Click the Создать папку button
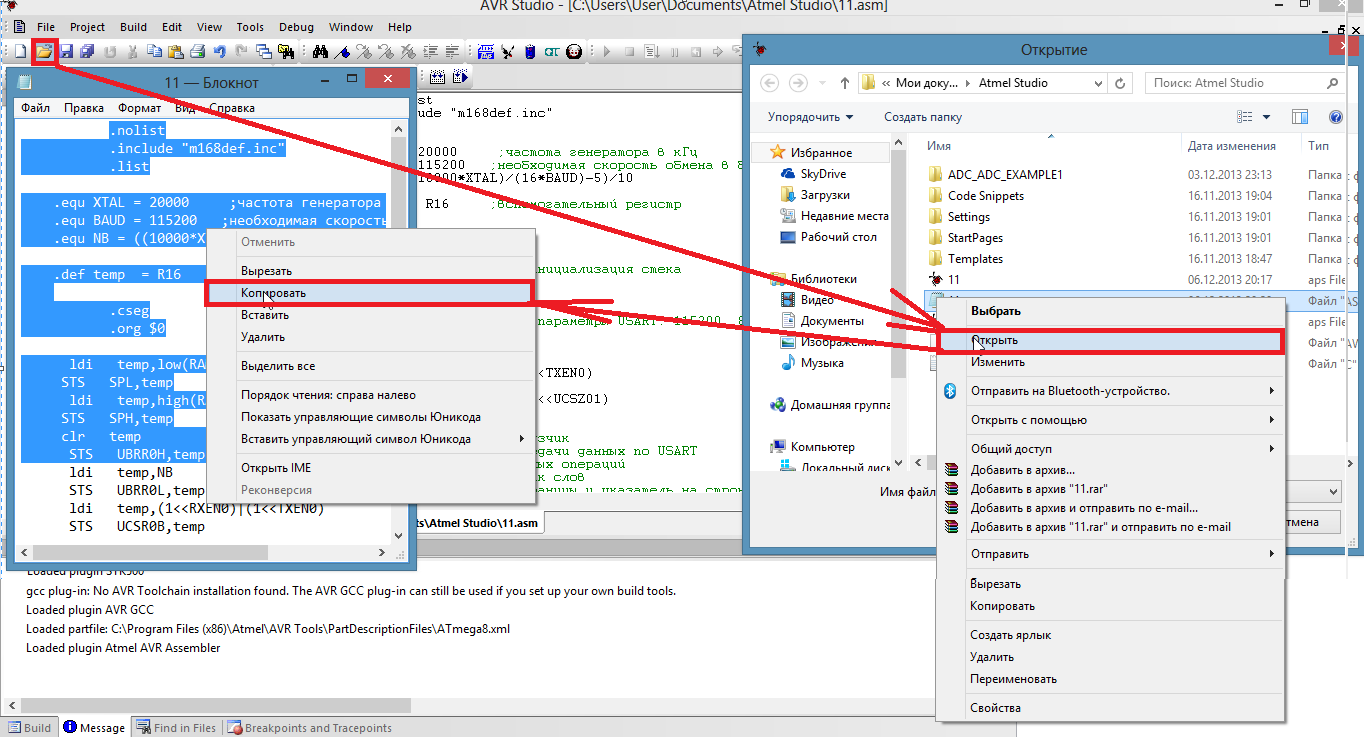 click(923, 117)
